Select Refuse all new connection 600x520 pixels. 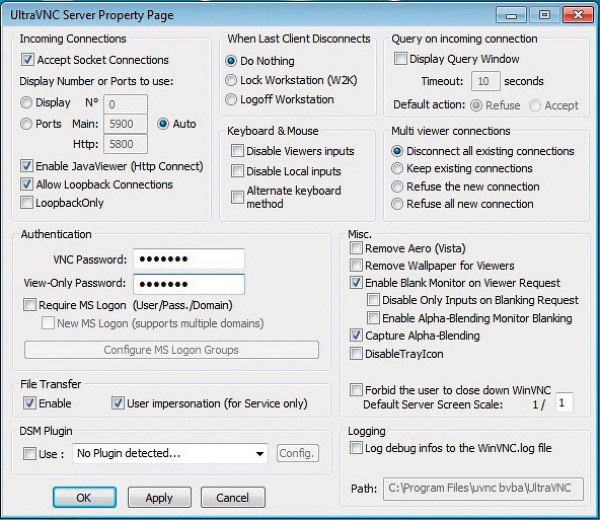[397, 204]
